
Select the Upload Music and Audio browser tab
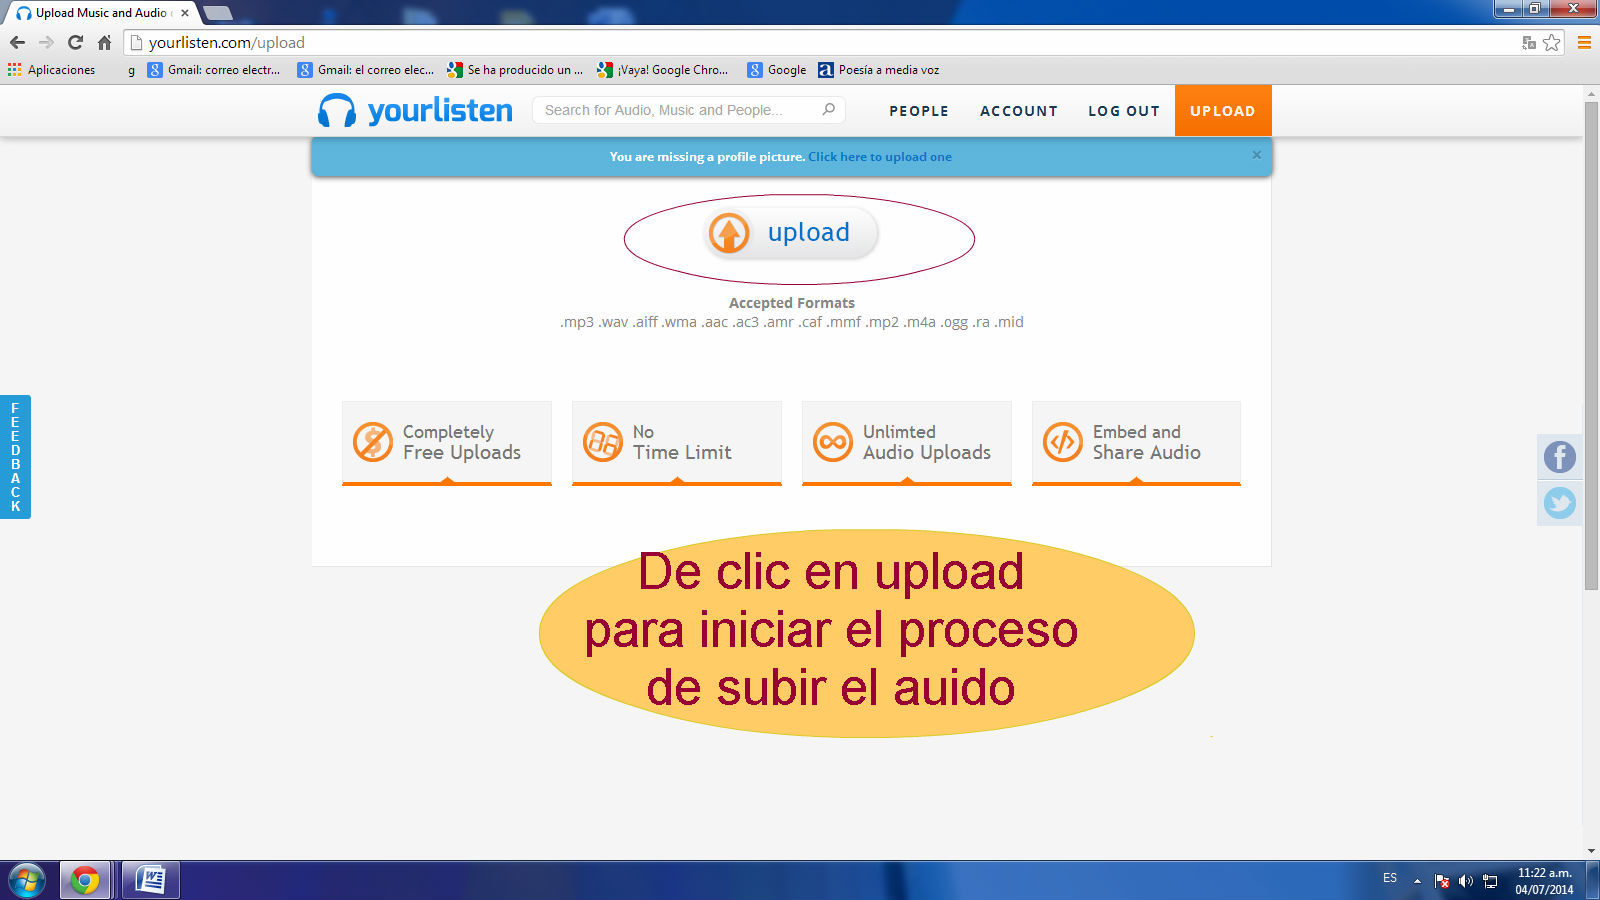coord(100,13)
